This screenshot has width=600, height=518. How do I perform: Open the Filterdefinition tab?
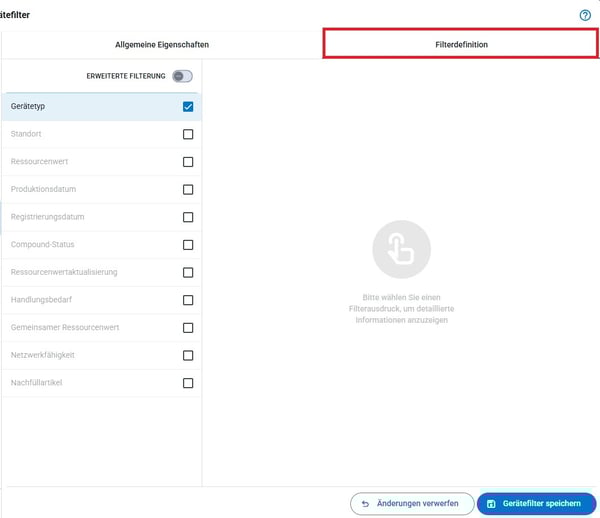point(461,45)
